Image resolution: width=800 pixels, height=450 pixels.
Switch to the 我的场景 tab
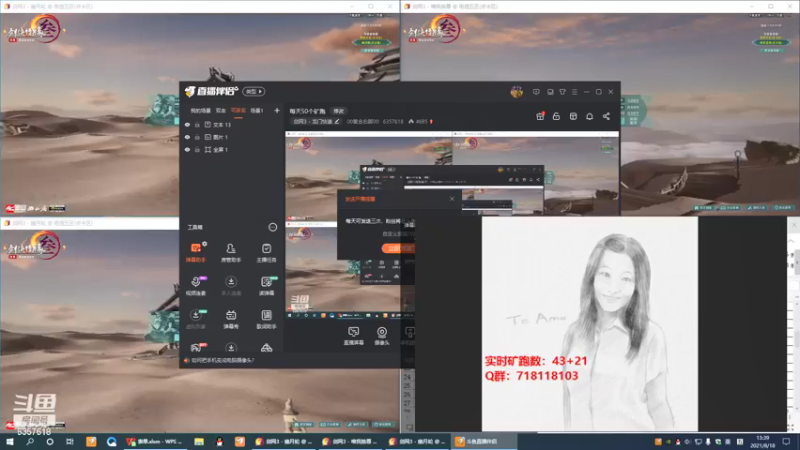point(201,110)
